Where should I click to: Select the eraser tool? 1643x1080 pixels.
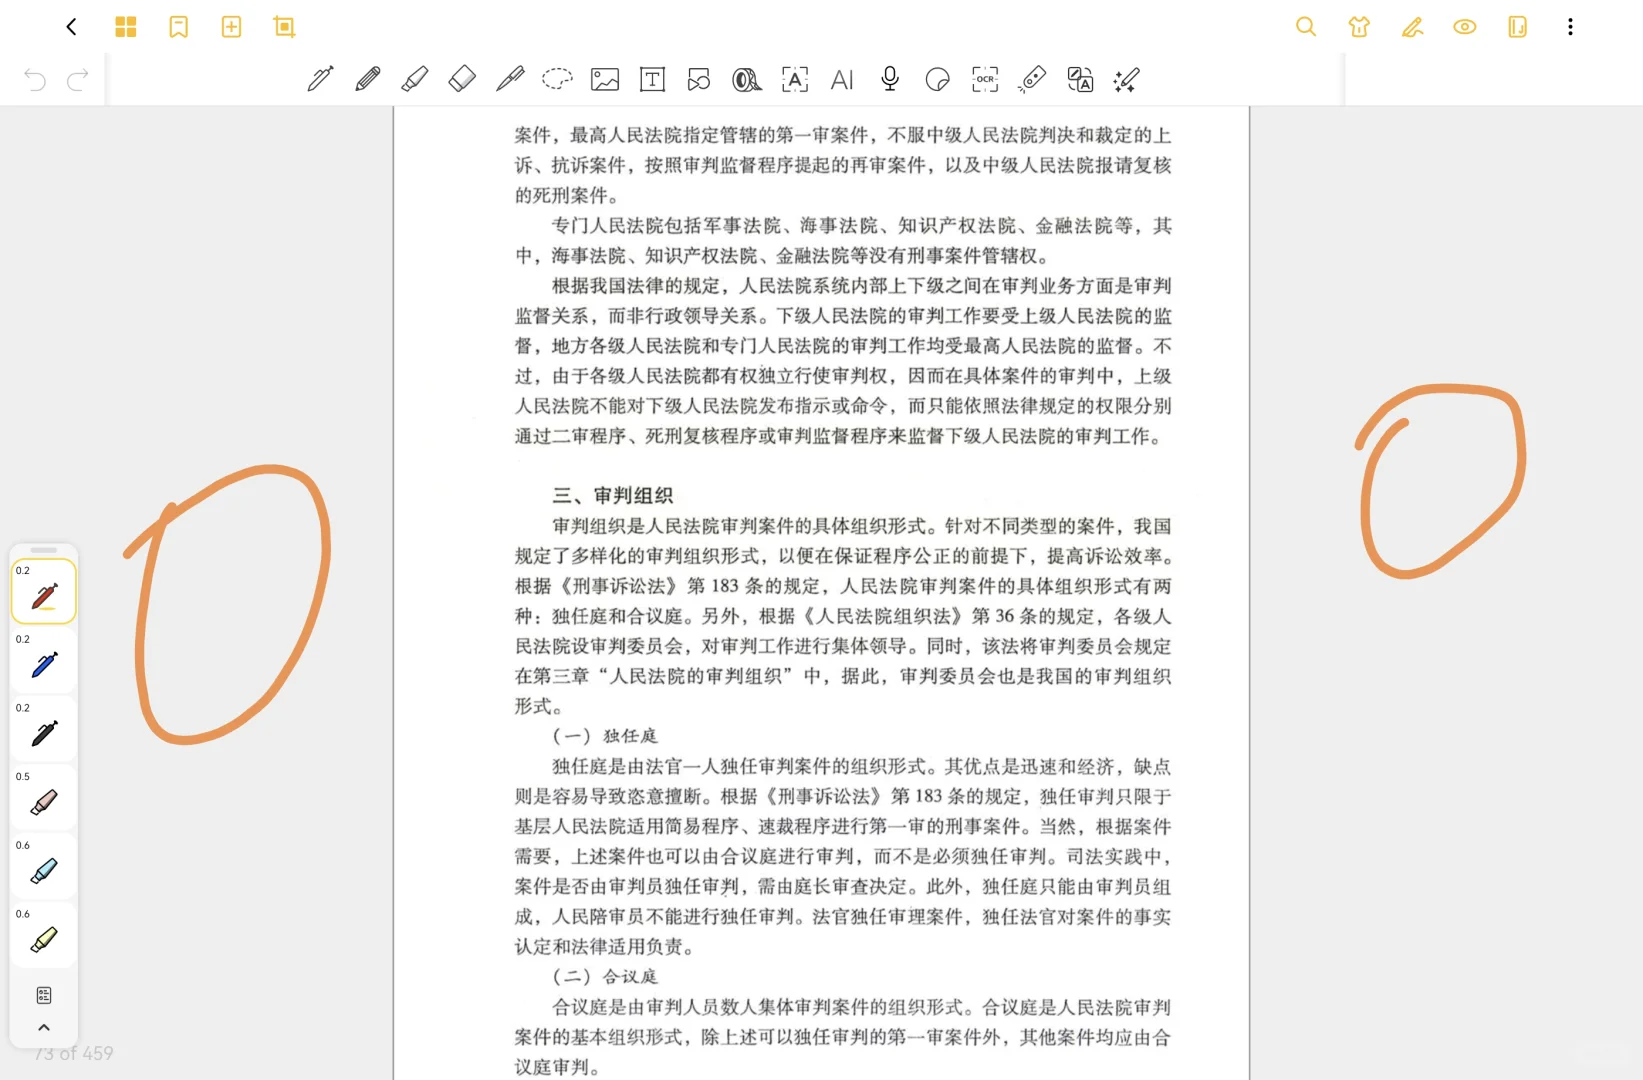(462, 80)
